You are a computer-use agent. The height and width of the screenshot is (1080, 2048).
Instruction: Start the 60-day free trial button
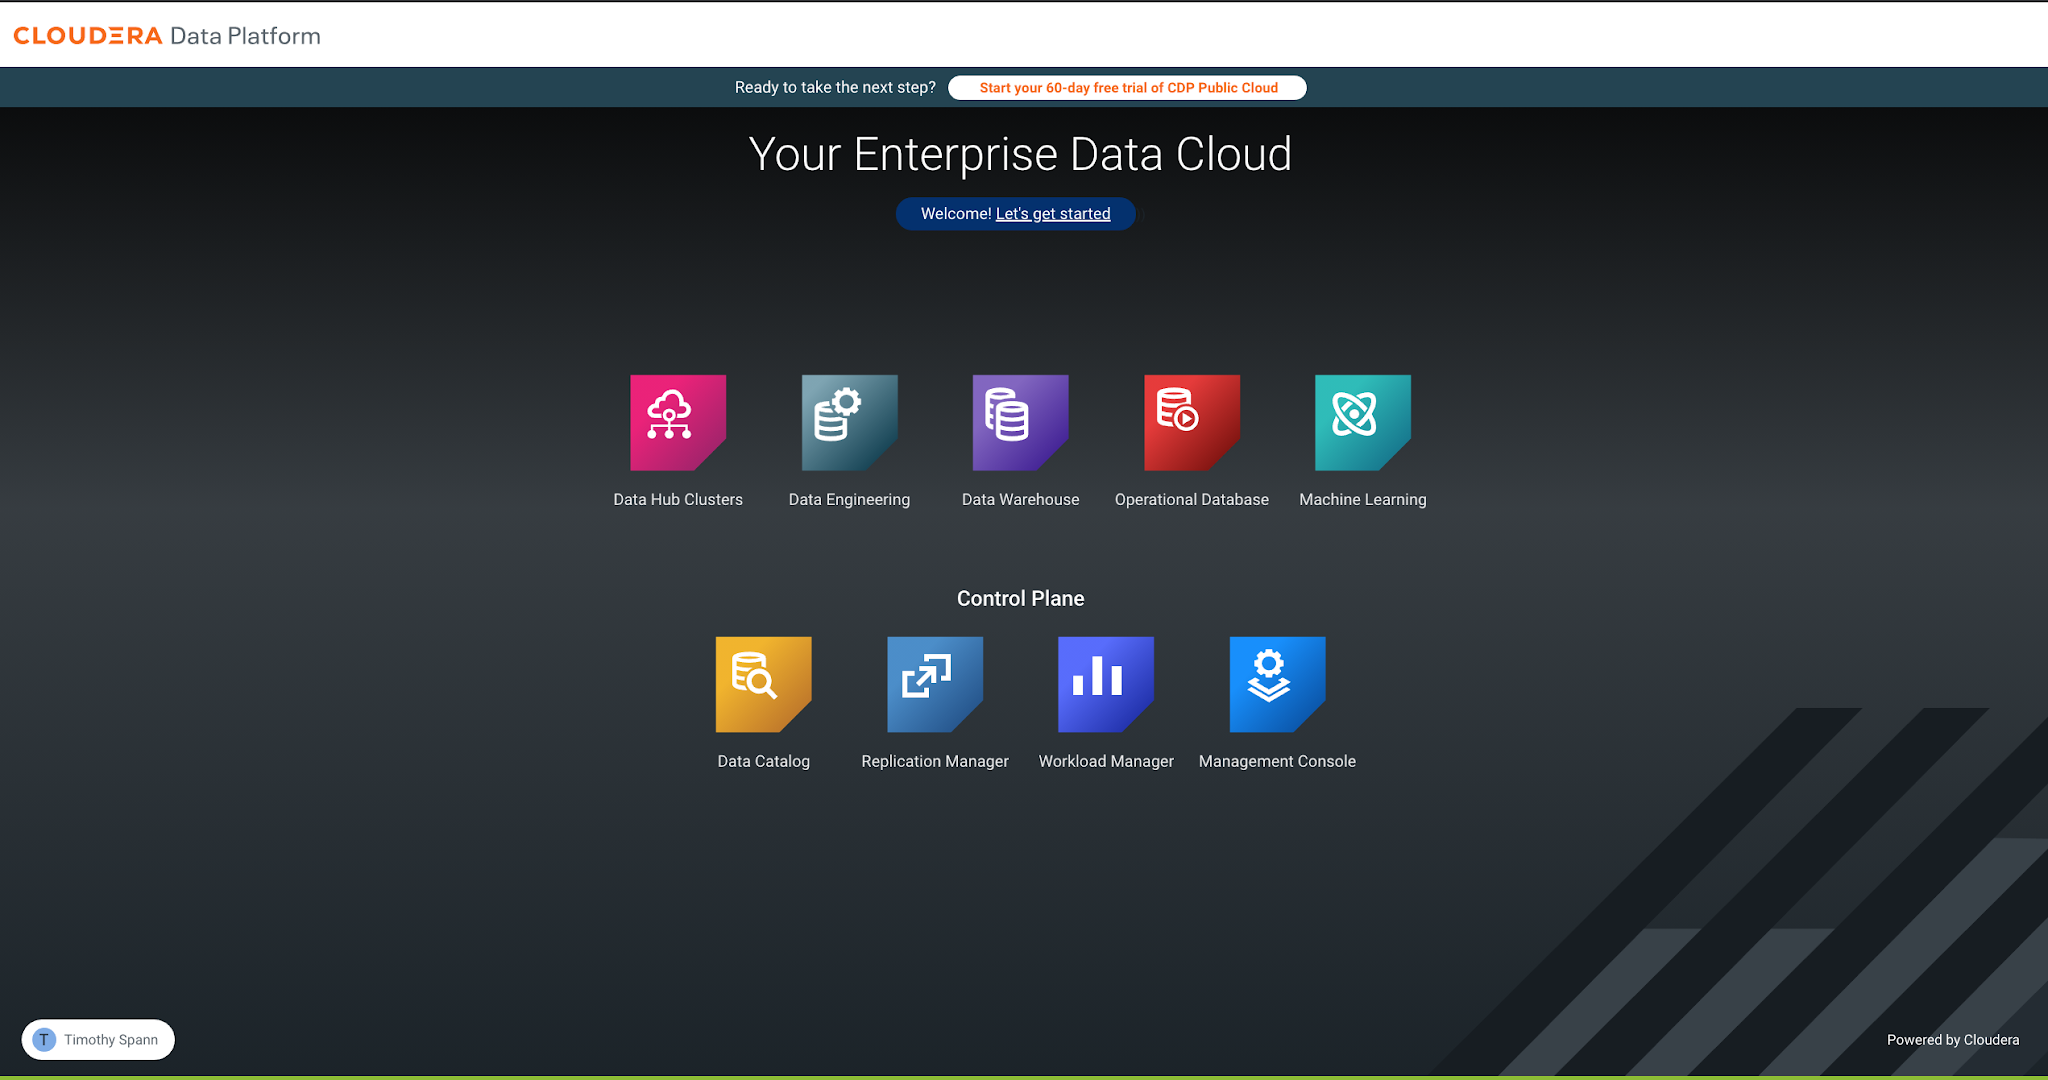point(1127,88)
